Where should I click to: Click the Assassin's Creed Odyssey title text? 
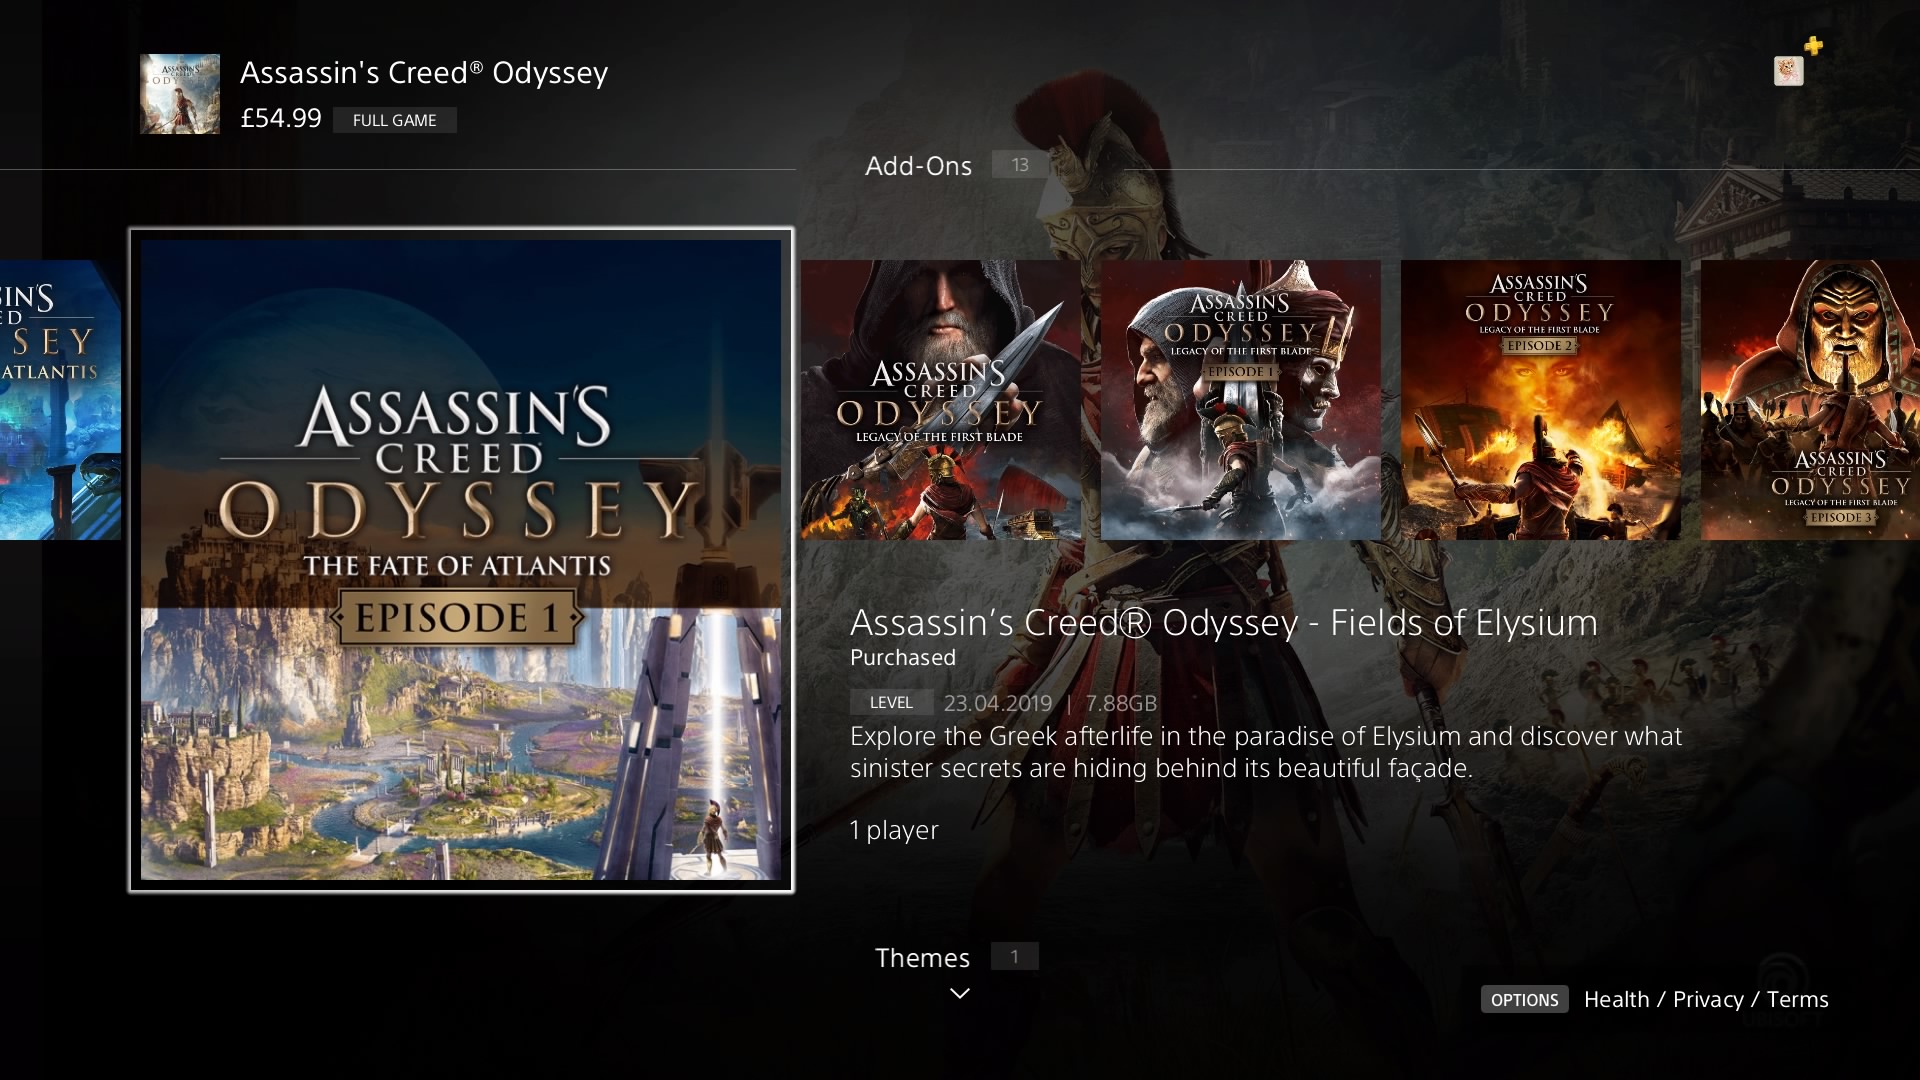[424, 73]
